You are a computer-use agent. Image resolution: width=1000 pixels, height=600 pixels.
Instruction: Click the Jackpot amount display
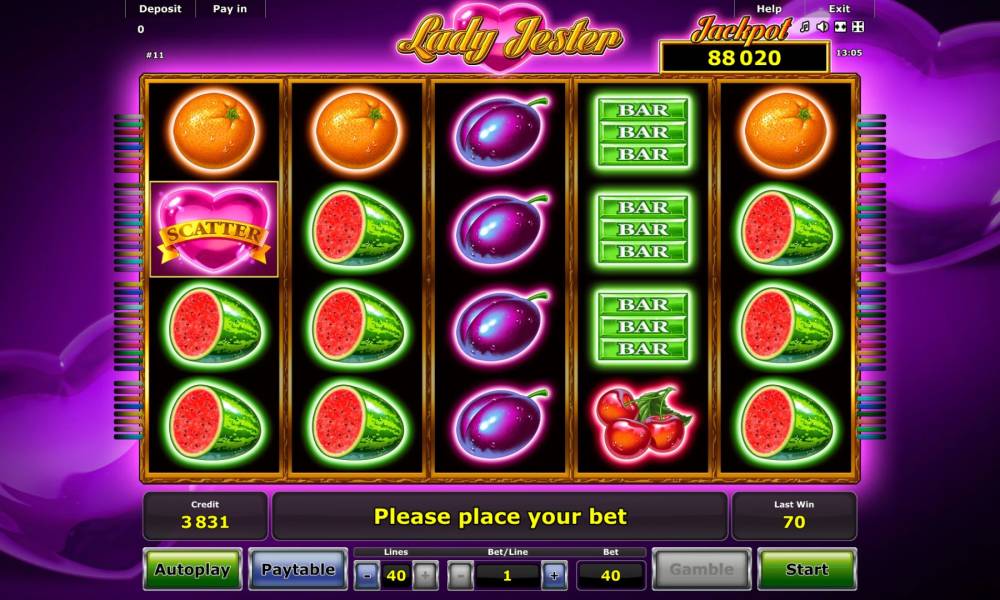pos(744,58)
